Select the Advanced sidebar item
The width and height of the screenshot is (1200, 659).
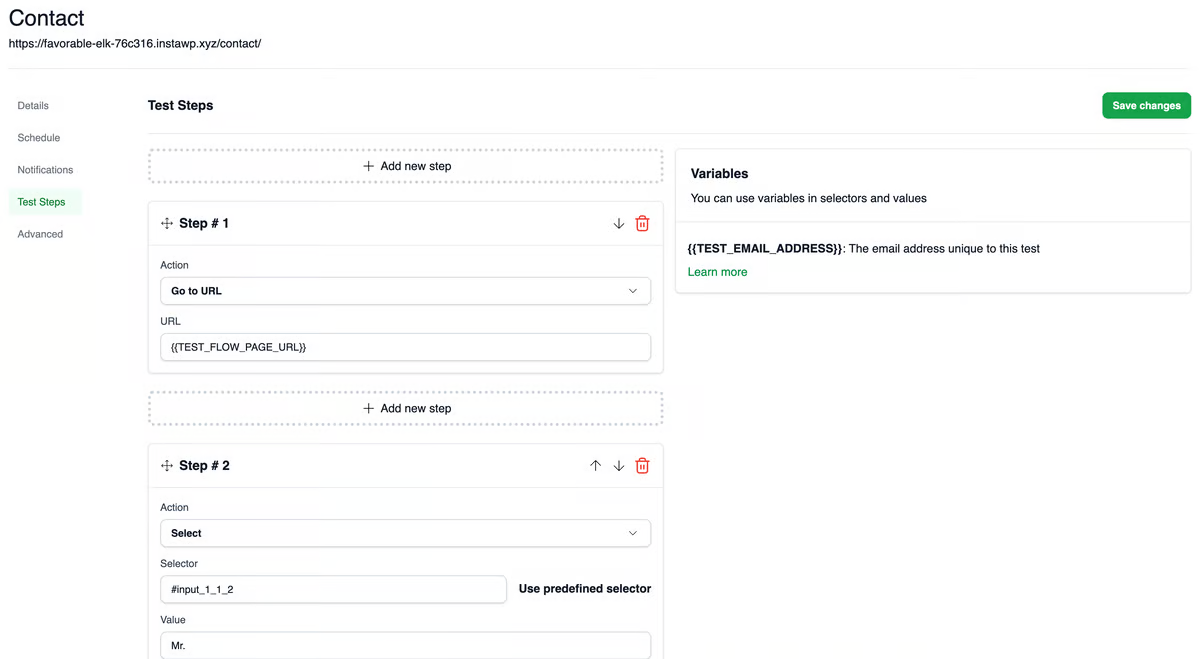click(x=40, y=233)
